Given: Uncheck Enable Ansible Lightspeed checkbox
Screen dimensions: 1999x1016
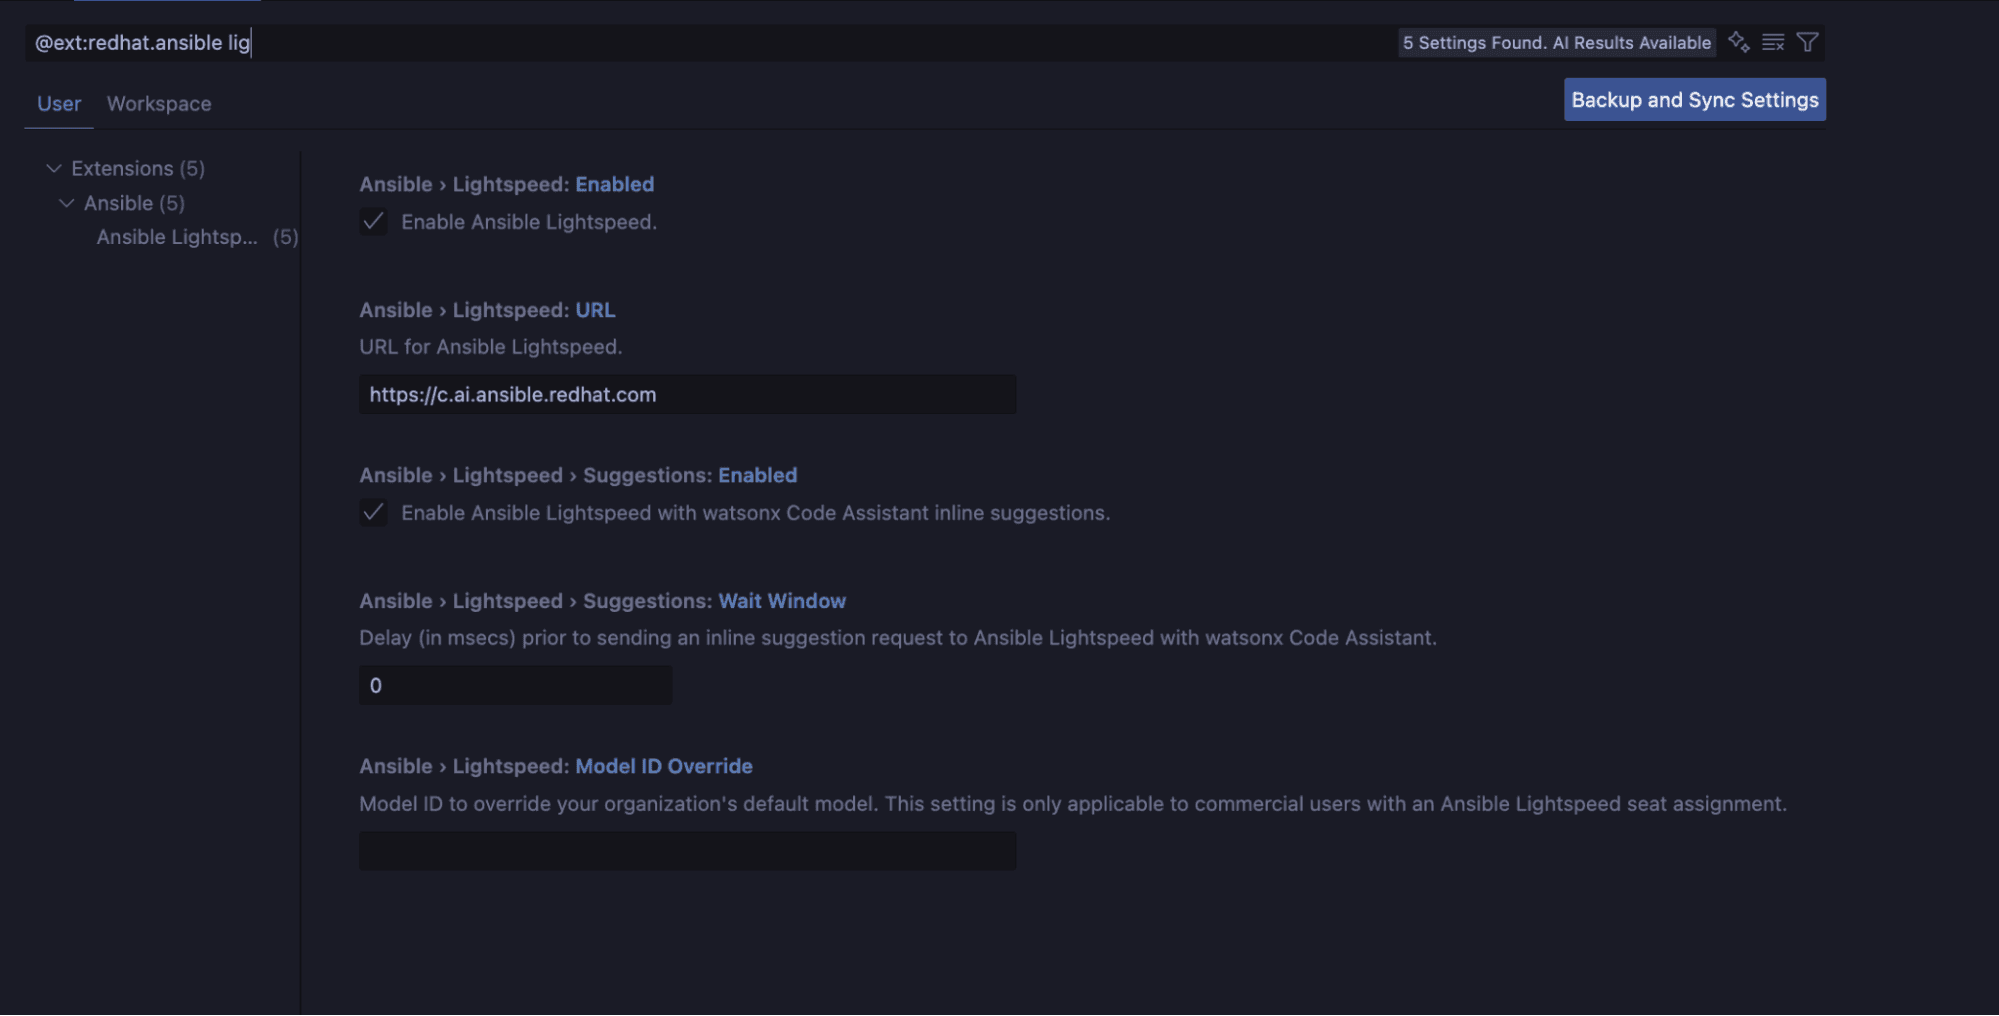Looking at the screenshot, I should click(373, 222).
